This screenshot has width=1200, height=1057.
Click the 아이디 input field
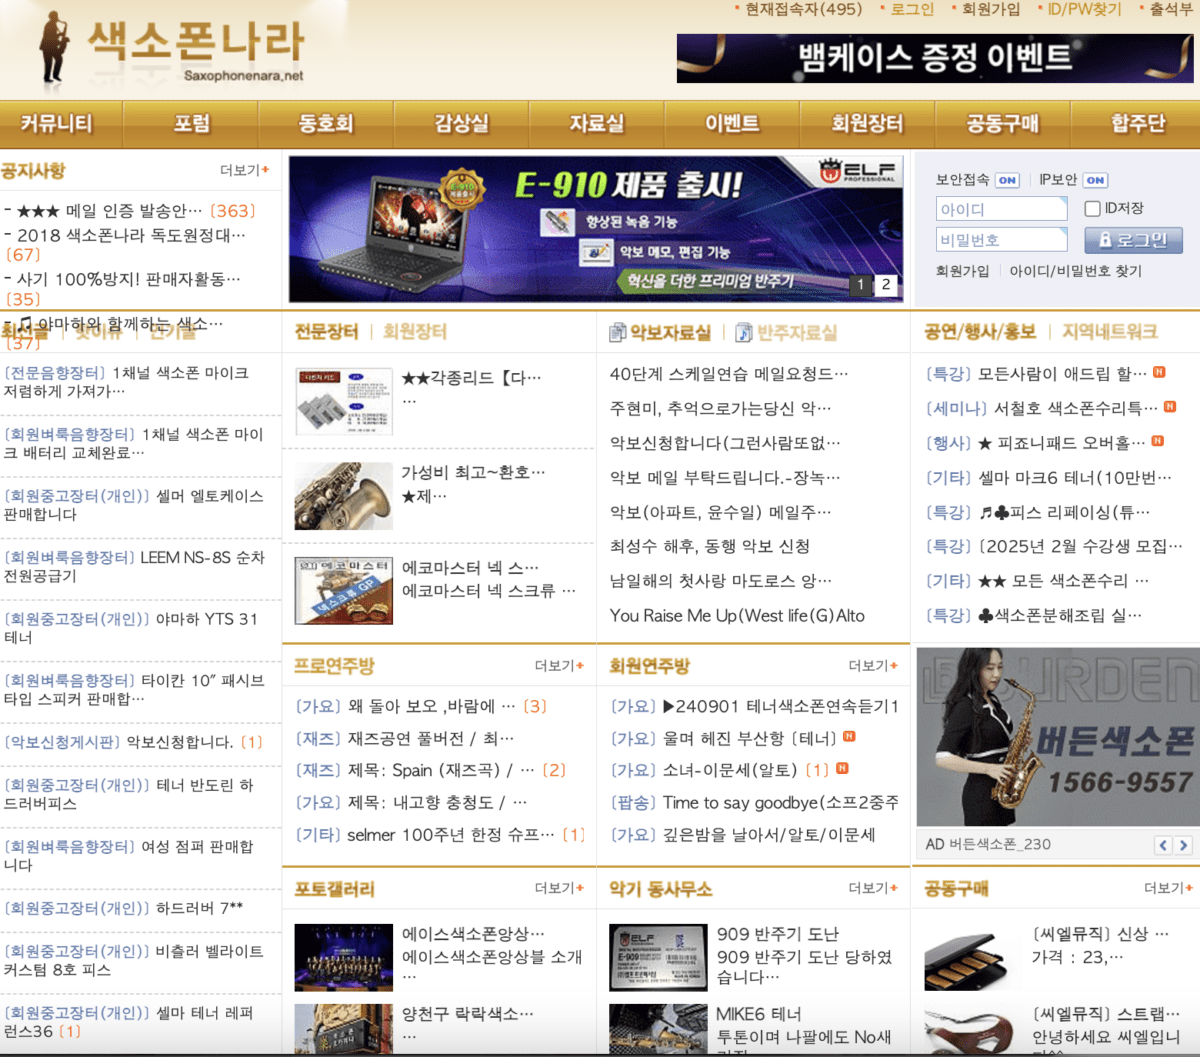[1002, 209]
